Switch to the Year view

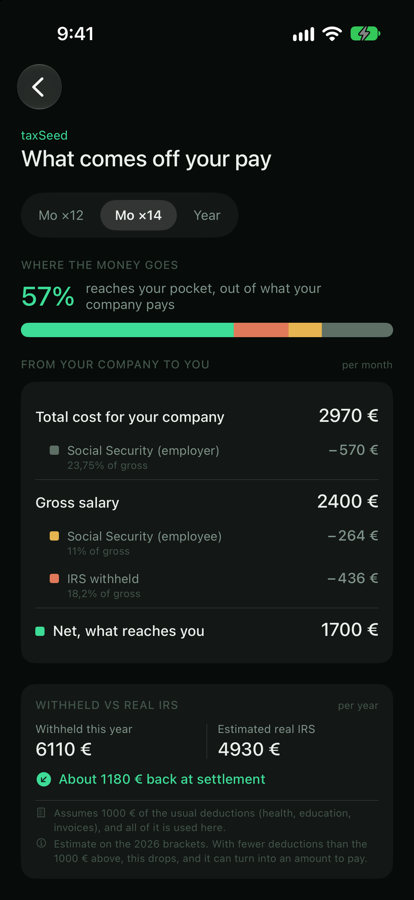click(207, 215)
